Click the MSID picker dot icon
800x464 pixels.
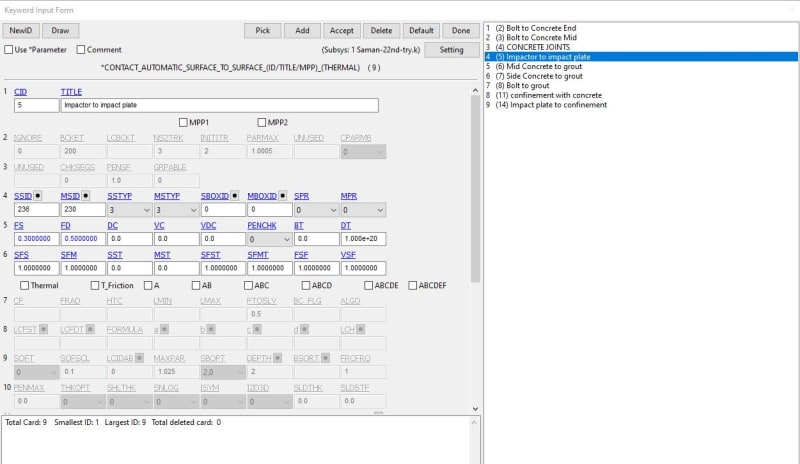[86, 196]
